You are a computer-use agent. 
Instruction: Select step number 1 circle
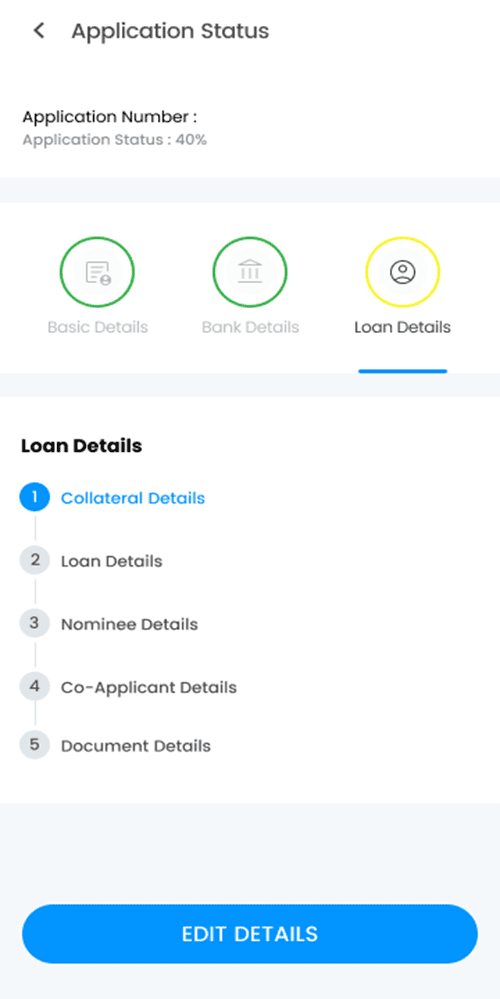[x=35, y=497]
